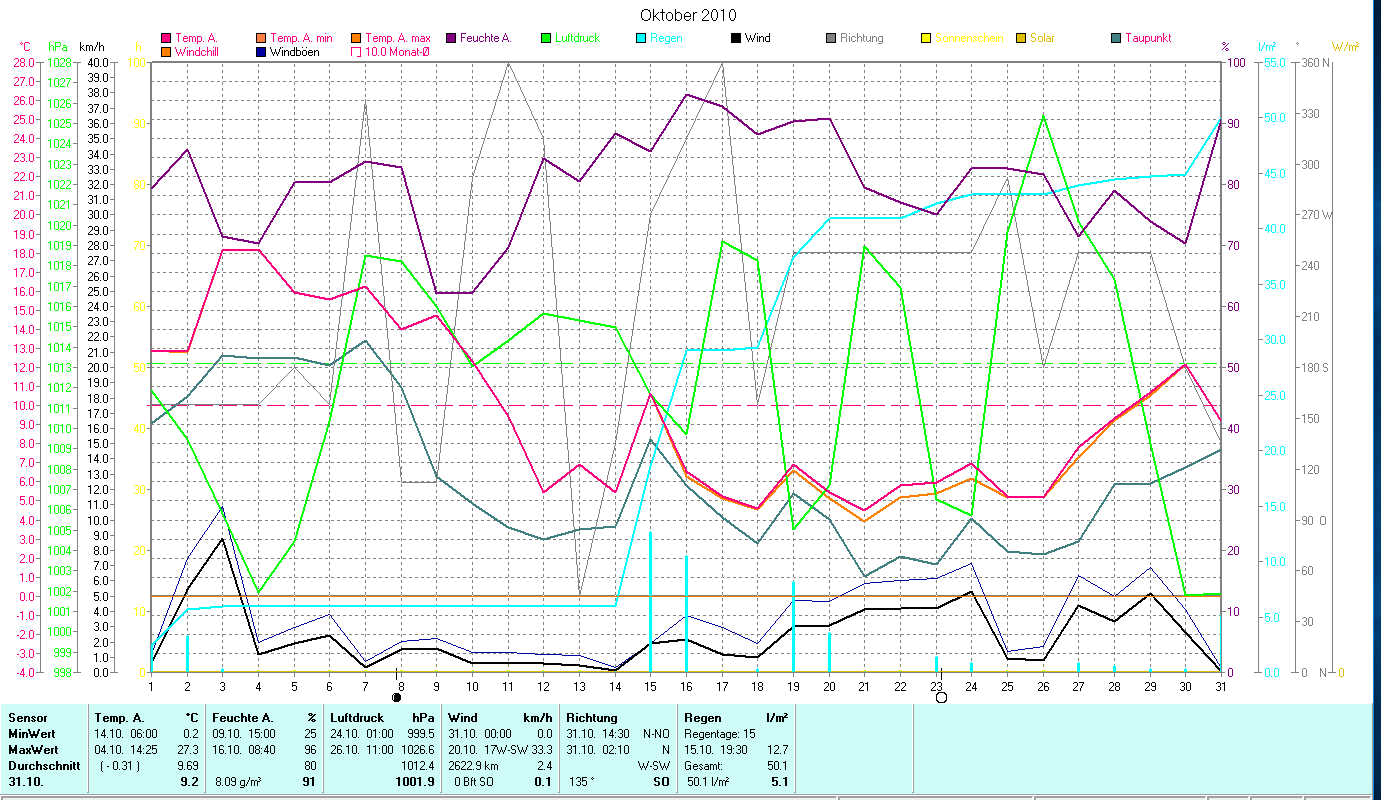Click the Temp. A. max legend label
The image size is (1381, 800).
(398, 38)
